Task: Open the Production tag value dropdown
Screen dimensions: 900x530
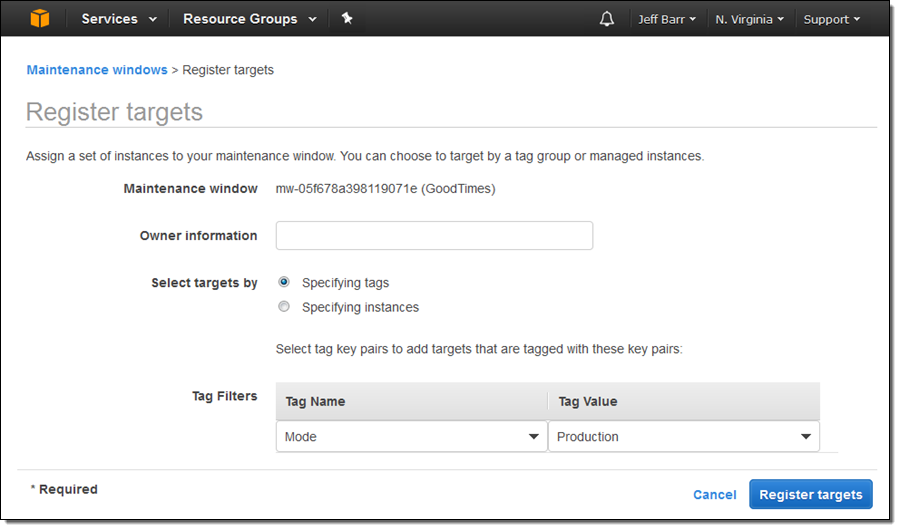Action: [x=684, y=436]
